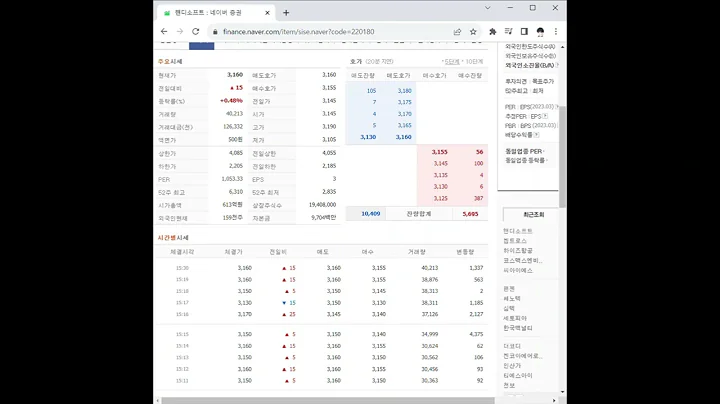Click the 15:11 row time cell
The height and width of the screenshot is (404, 720).
182,381
